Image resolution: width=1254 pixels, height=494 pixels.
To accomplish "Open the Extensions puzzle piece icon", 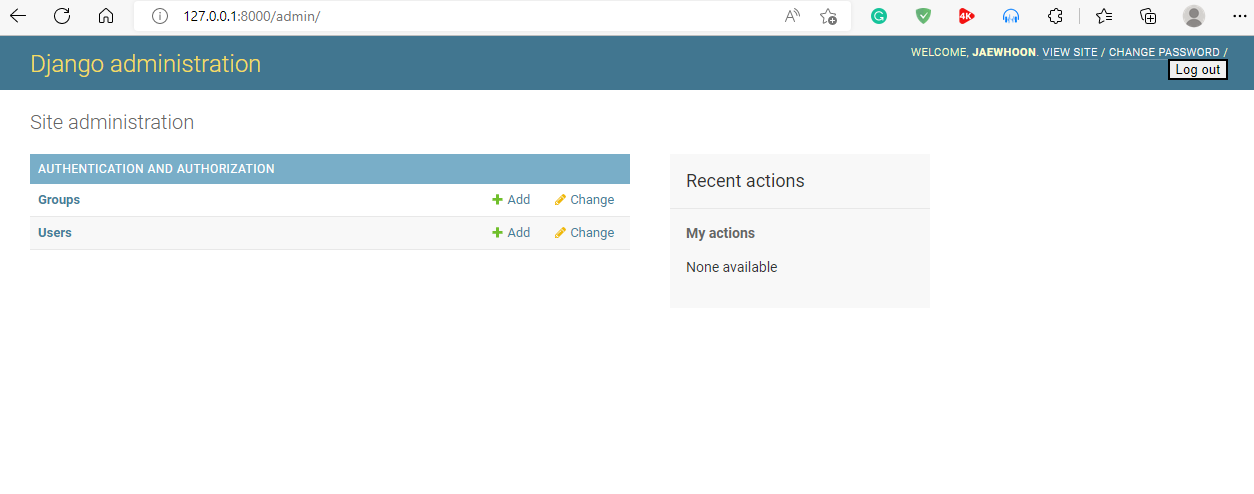I will click(x=1055, y=16).
